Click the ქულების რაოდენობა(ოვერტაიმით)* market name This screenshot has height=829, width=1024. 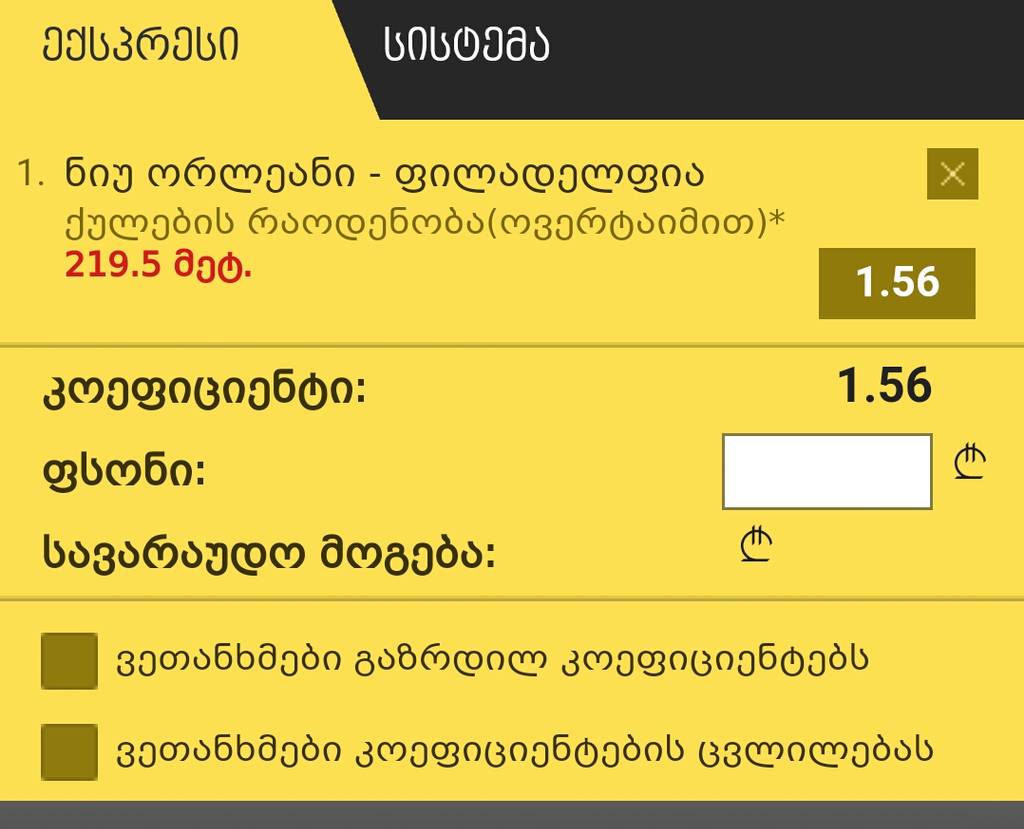point(424,223)
